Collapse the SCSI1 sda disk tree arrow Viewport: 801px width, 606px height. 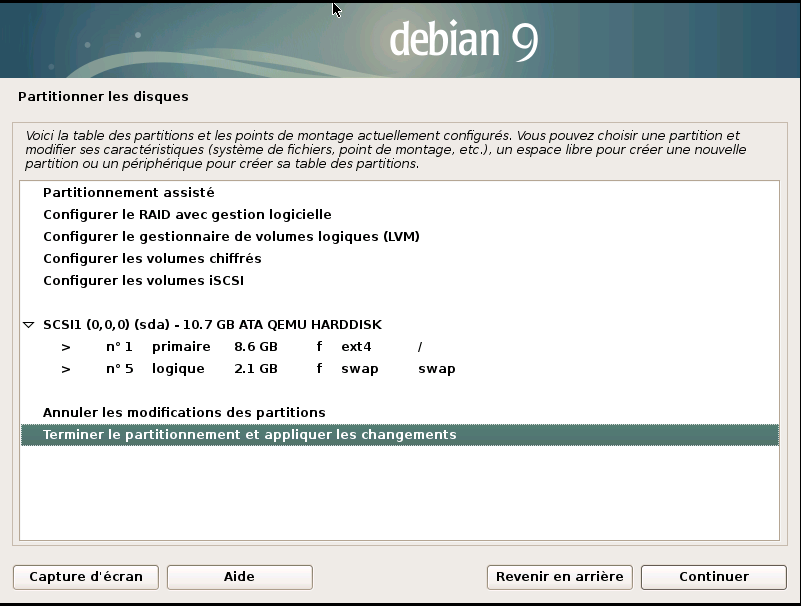[x=29, y=325]
